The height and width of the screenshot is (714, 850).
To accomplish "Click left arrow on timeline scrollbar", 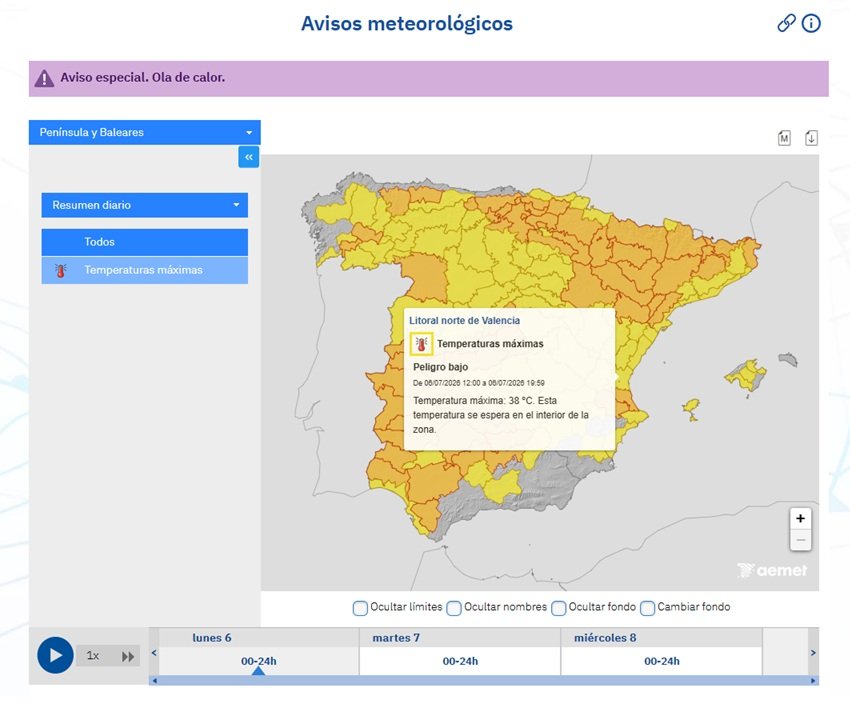I will pos(154,680).
